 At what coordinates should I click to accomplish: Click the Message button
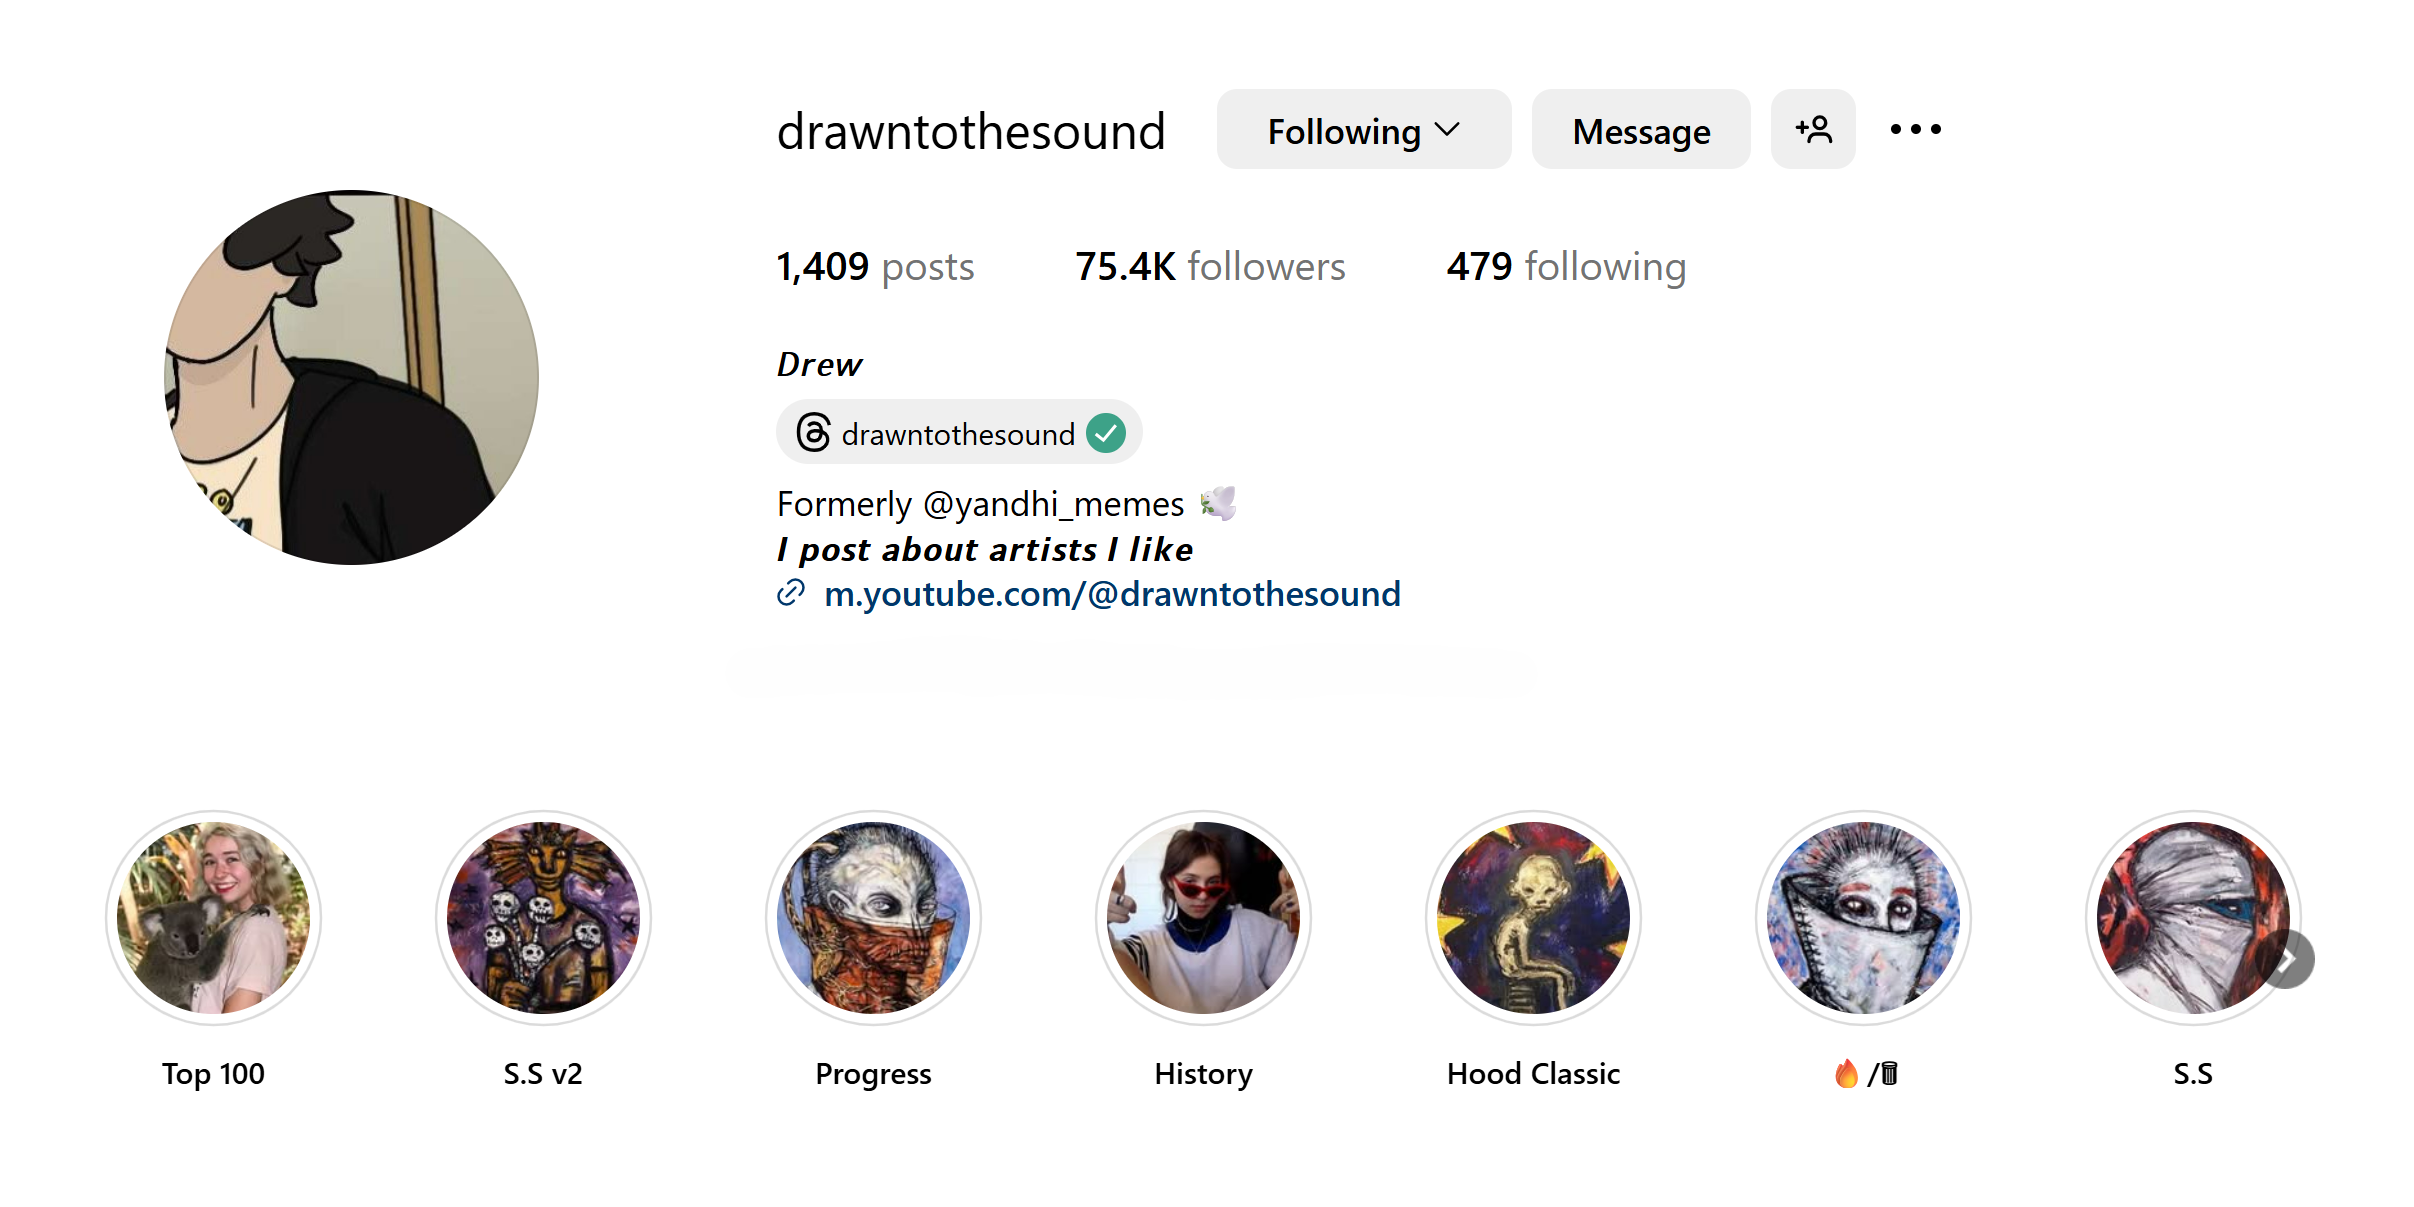1640,130
